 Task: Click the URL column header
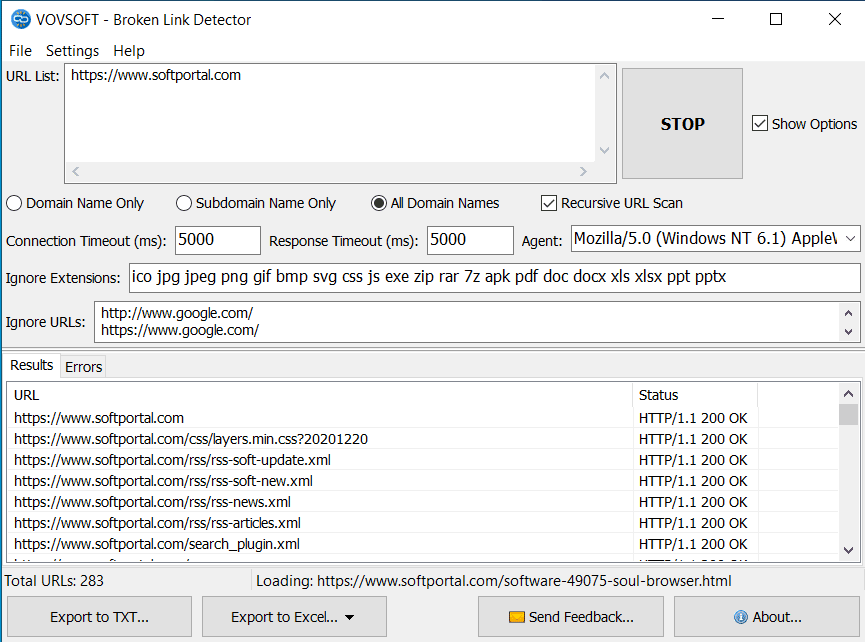320,395
